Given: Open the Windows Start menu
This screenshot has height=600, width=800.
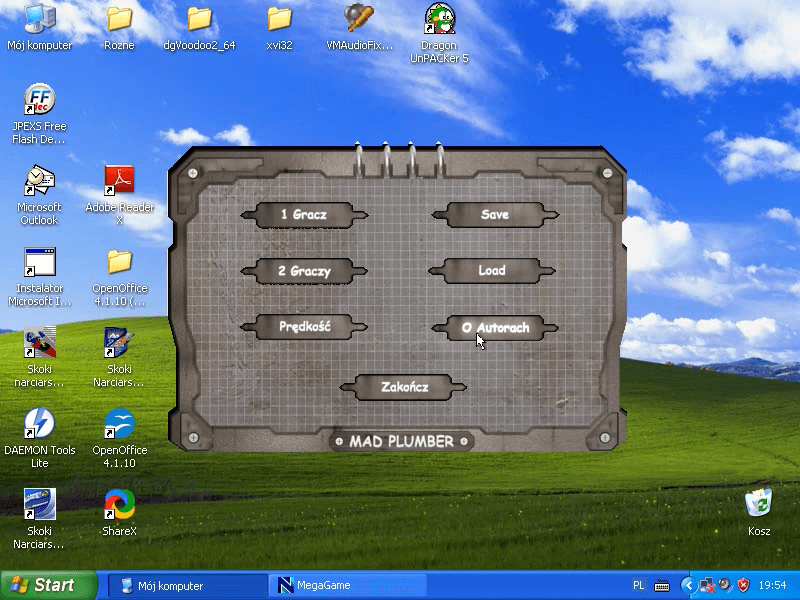Looking at the screenshot, I should tap(48, 585).
